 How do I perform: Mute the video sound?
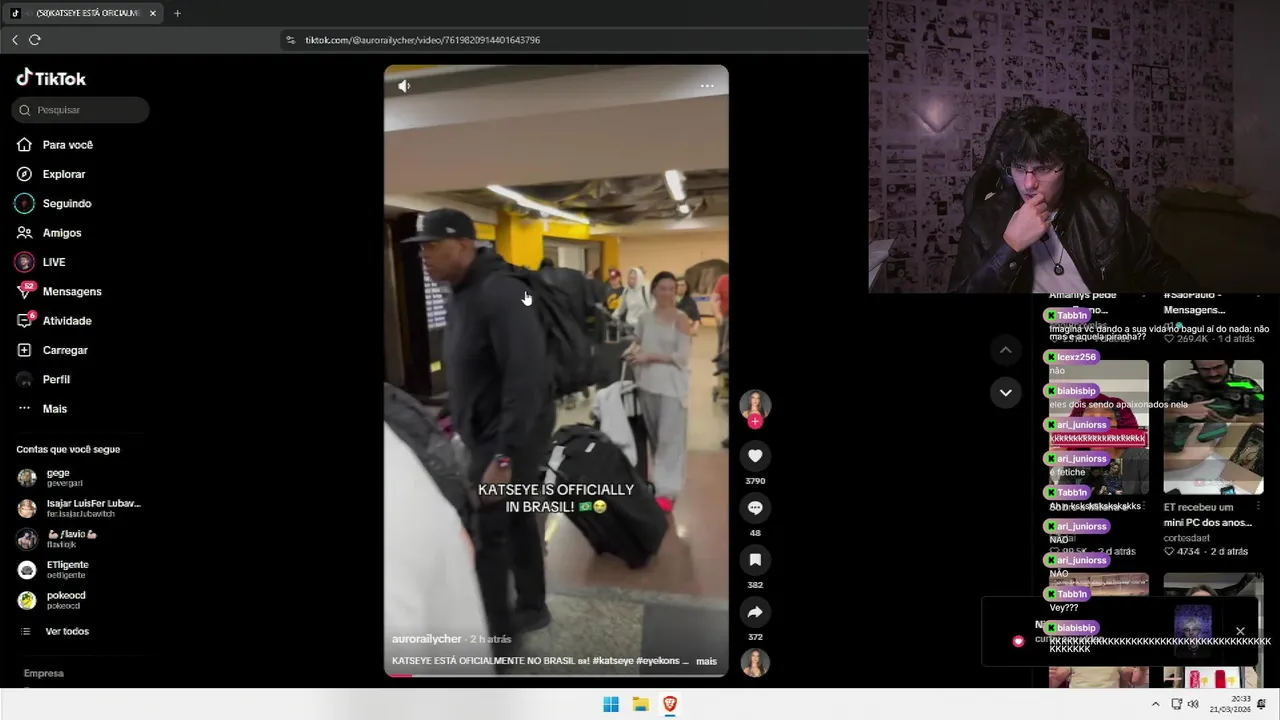click(x=404, y=86)
